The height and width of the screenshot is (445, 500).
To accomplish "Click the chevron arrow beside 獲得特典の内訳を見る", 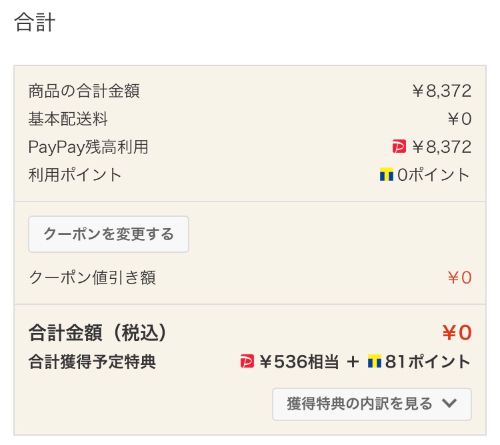I will tap(450, 403).
